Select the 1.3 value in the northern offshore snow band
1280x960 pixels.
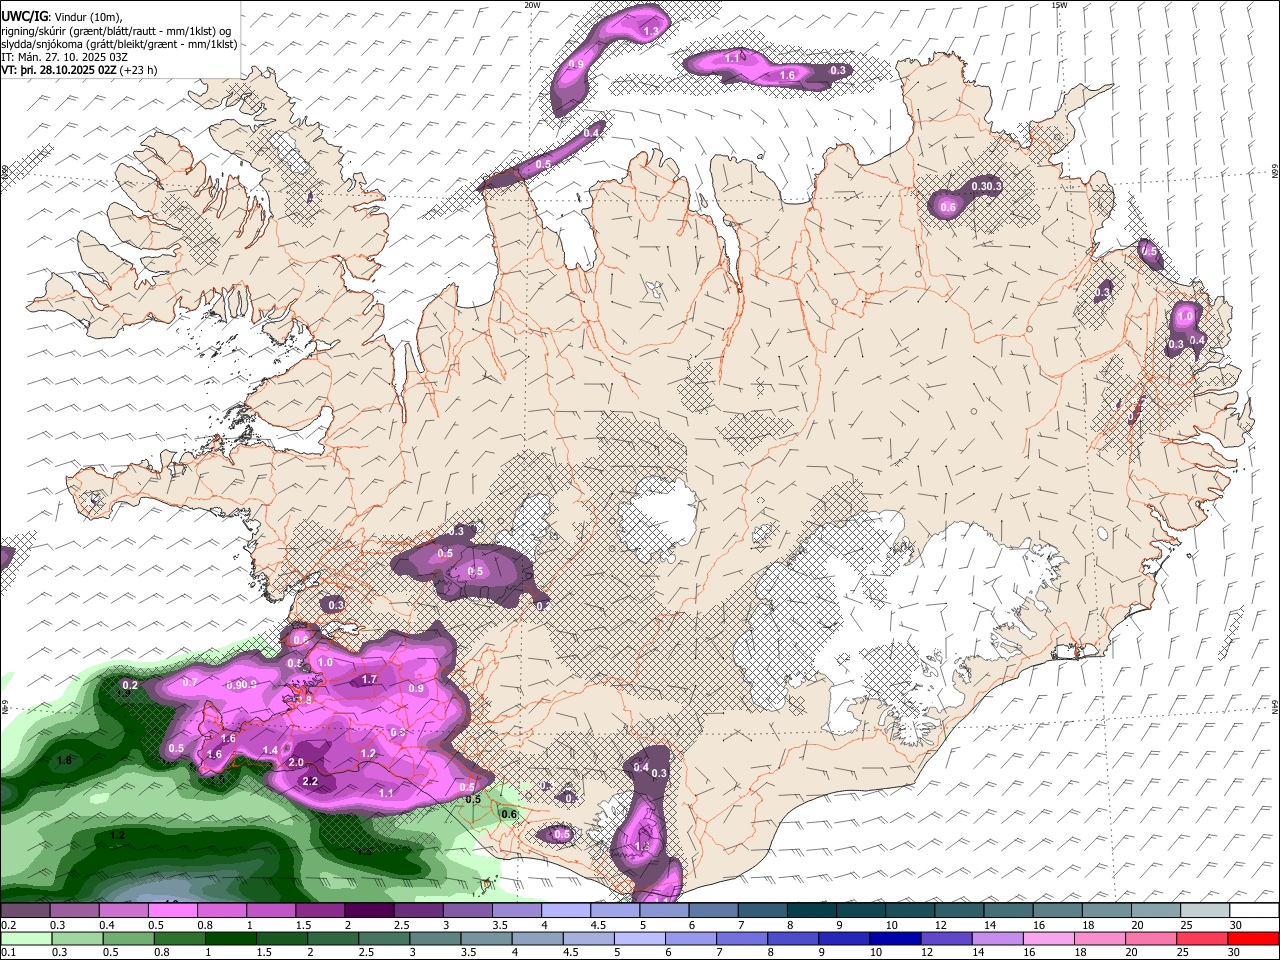point(651,32)
